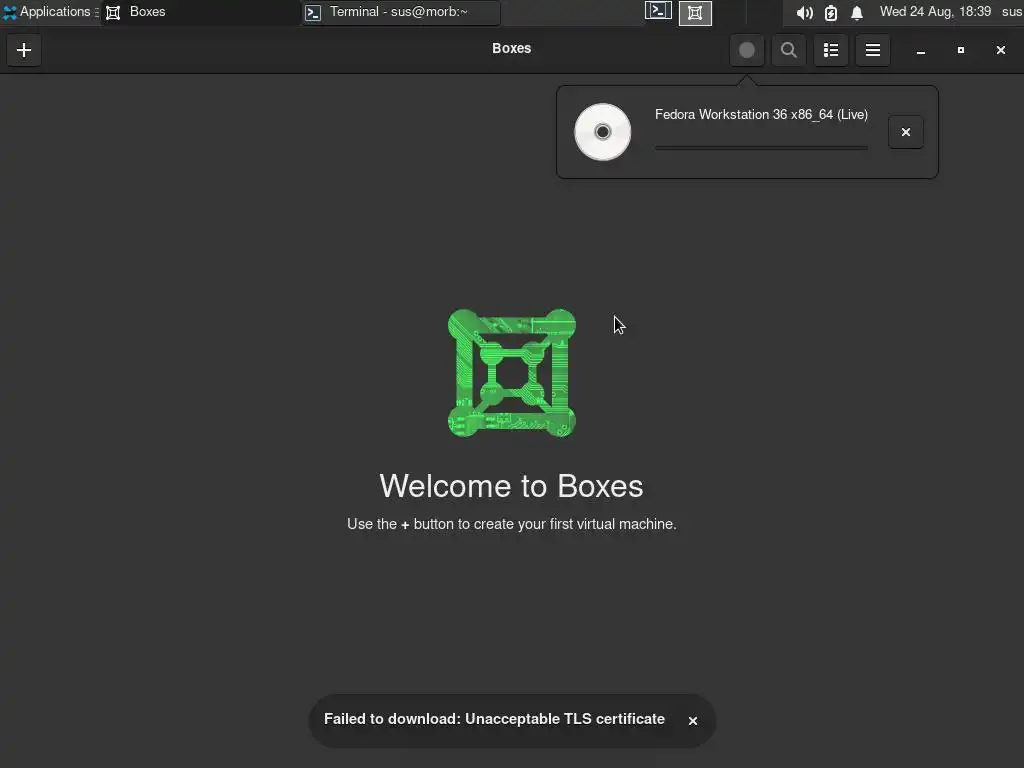Click the plus button to create new box
The image size is (1024, 768).
point(24,50)
